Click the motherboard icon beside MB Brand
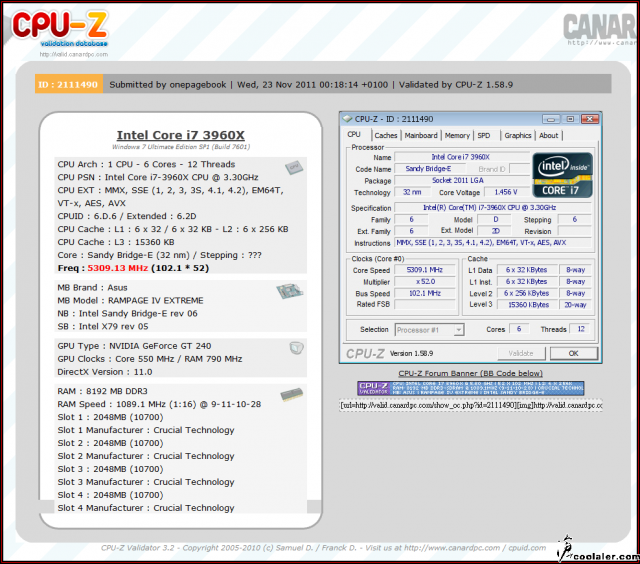The image size is (640, 564). (289, 291)
